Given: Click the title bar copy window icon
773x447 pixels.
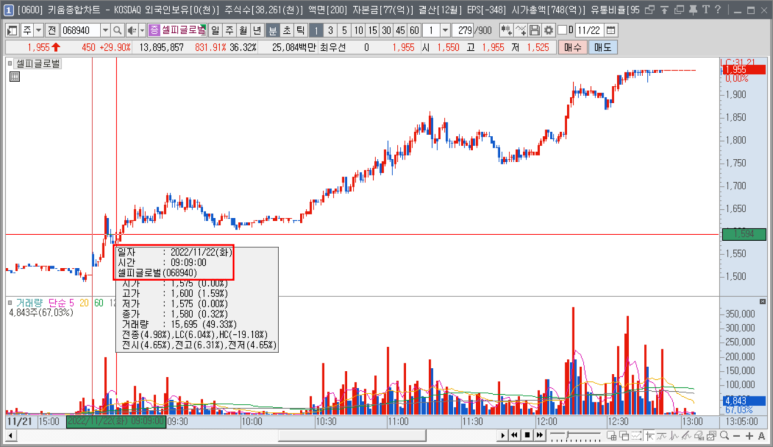Looking at the screenshot, I should pos(679,9).
